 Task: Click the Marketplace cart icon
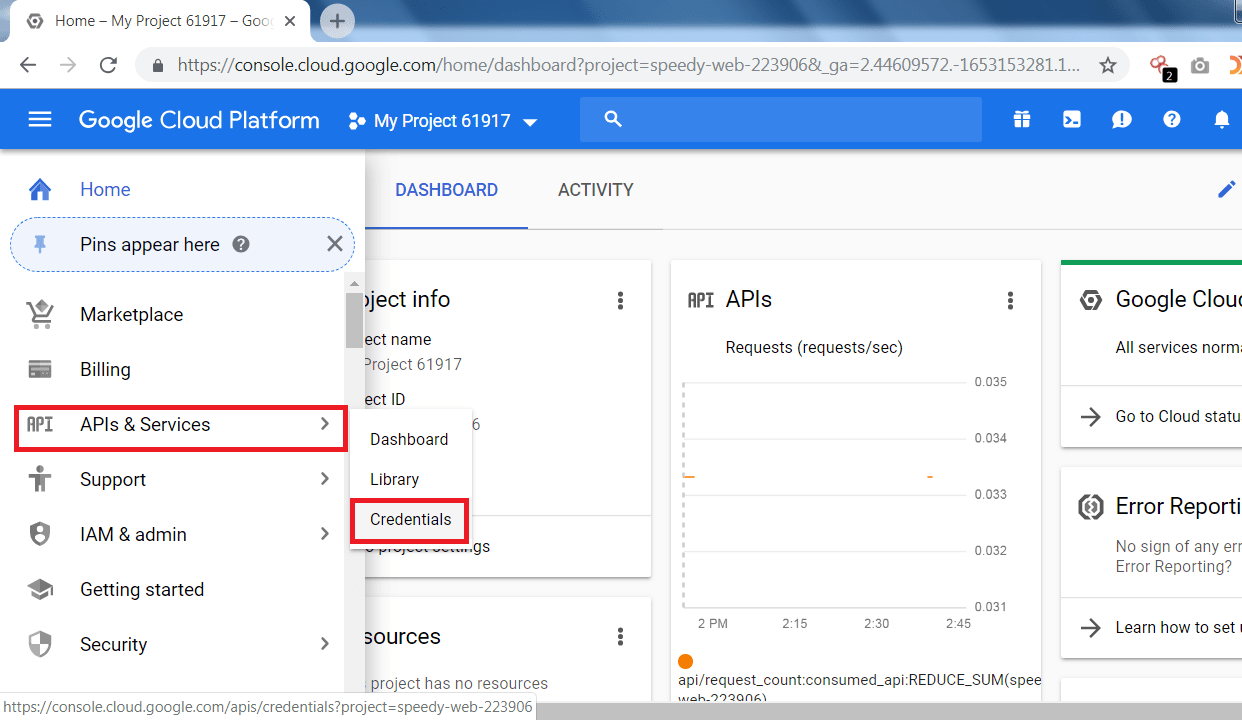(x=40, y=314)
